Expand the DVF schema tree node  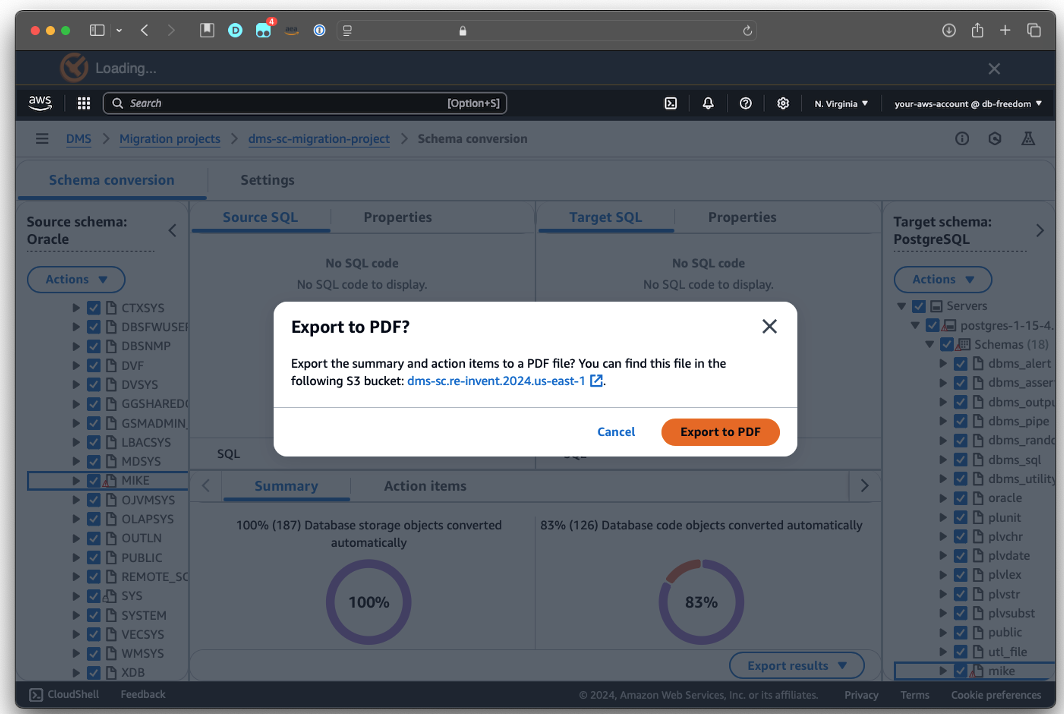coord(76,365)
